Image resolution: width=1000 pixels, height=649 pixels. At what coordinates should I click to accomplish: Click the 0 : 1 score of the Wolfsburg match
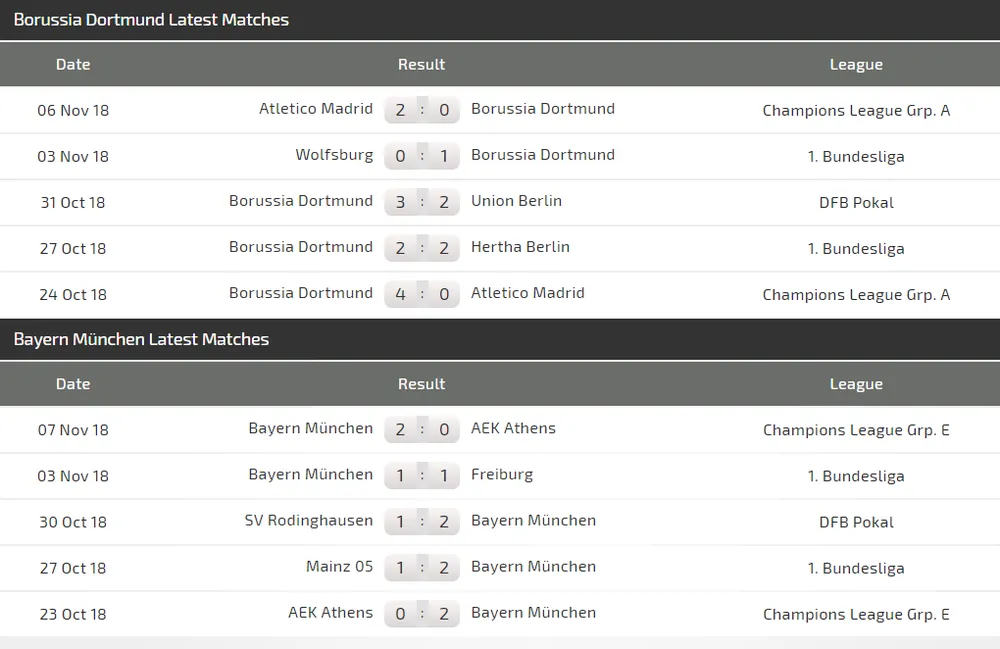(422, 156)
